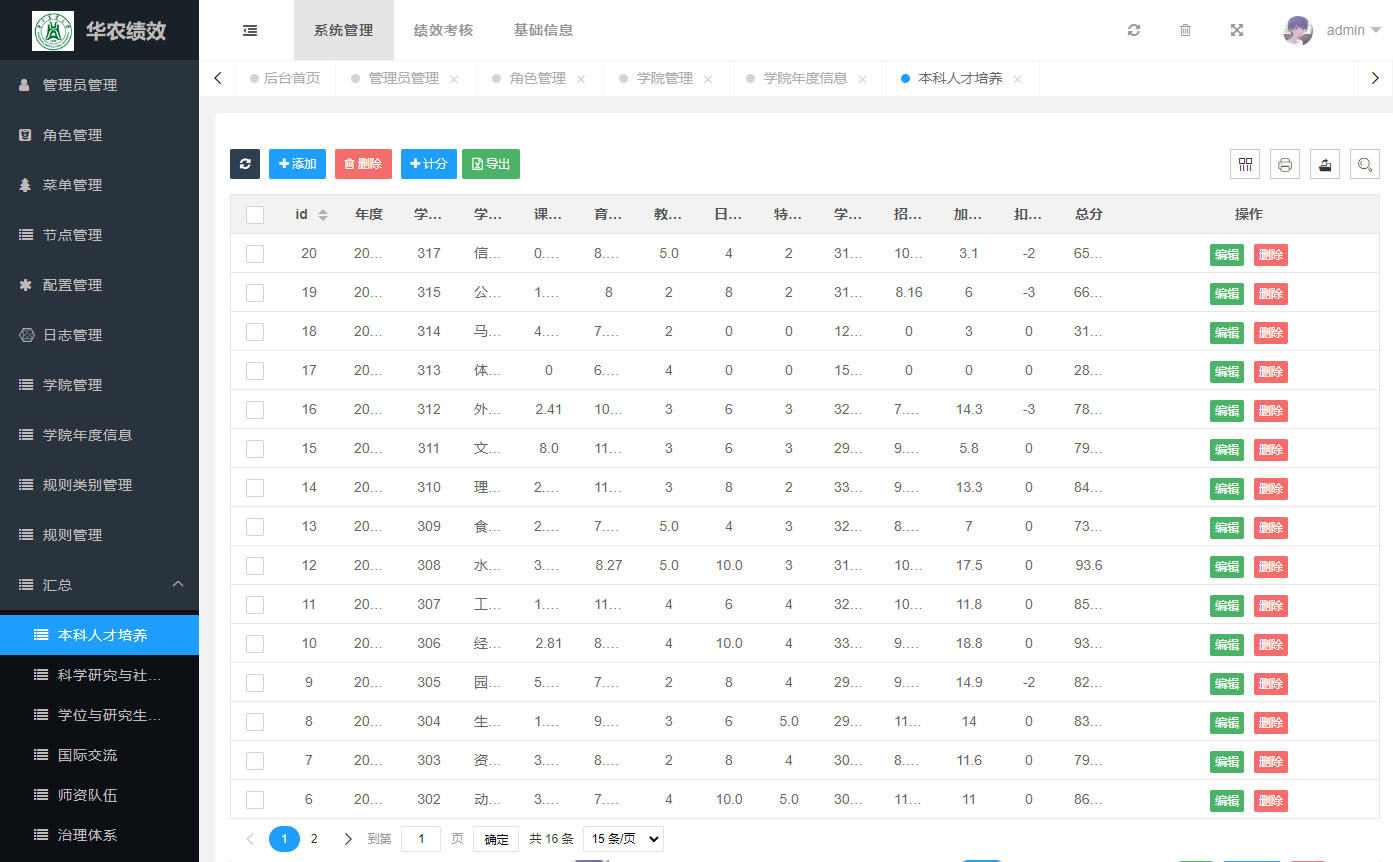Collapse the sidebar with the menu fold icon
Screen dimensions: 1393x862
tap(250, 30)
